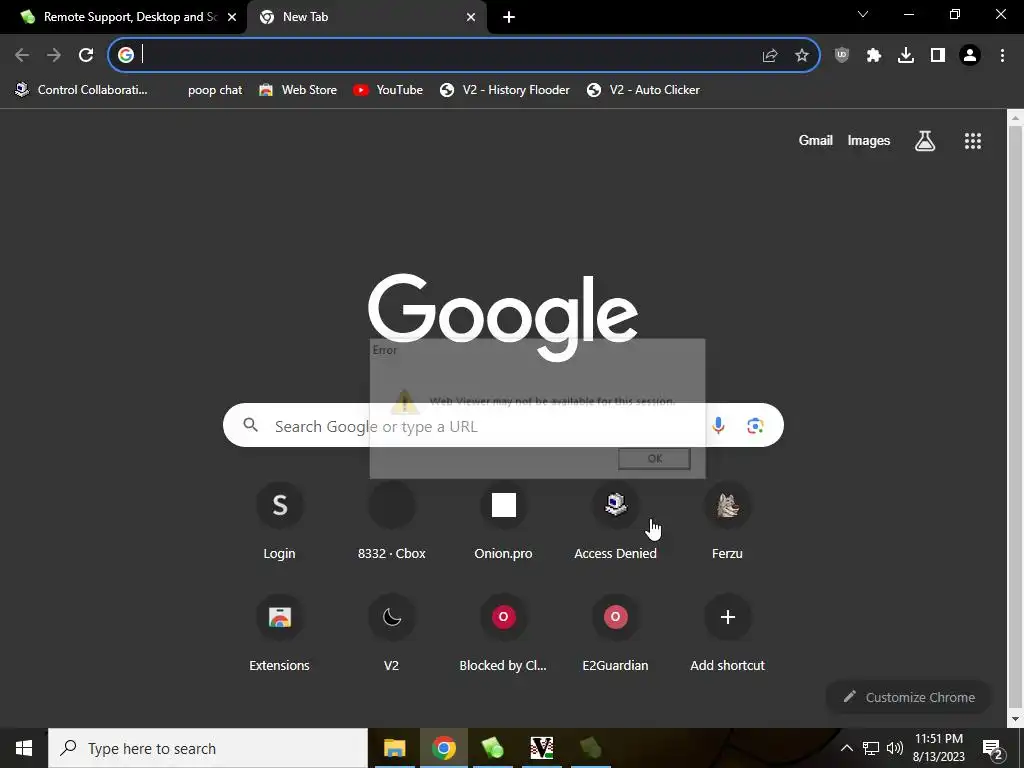Start voice search with microphone icon
The height and width of the screenshot is (768, 1024).
pos(718,426)
